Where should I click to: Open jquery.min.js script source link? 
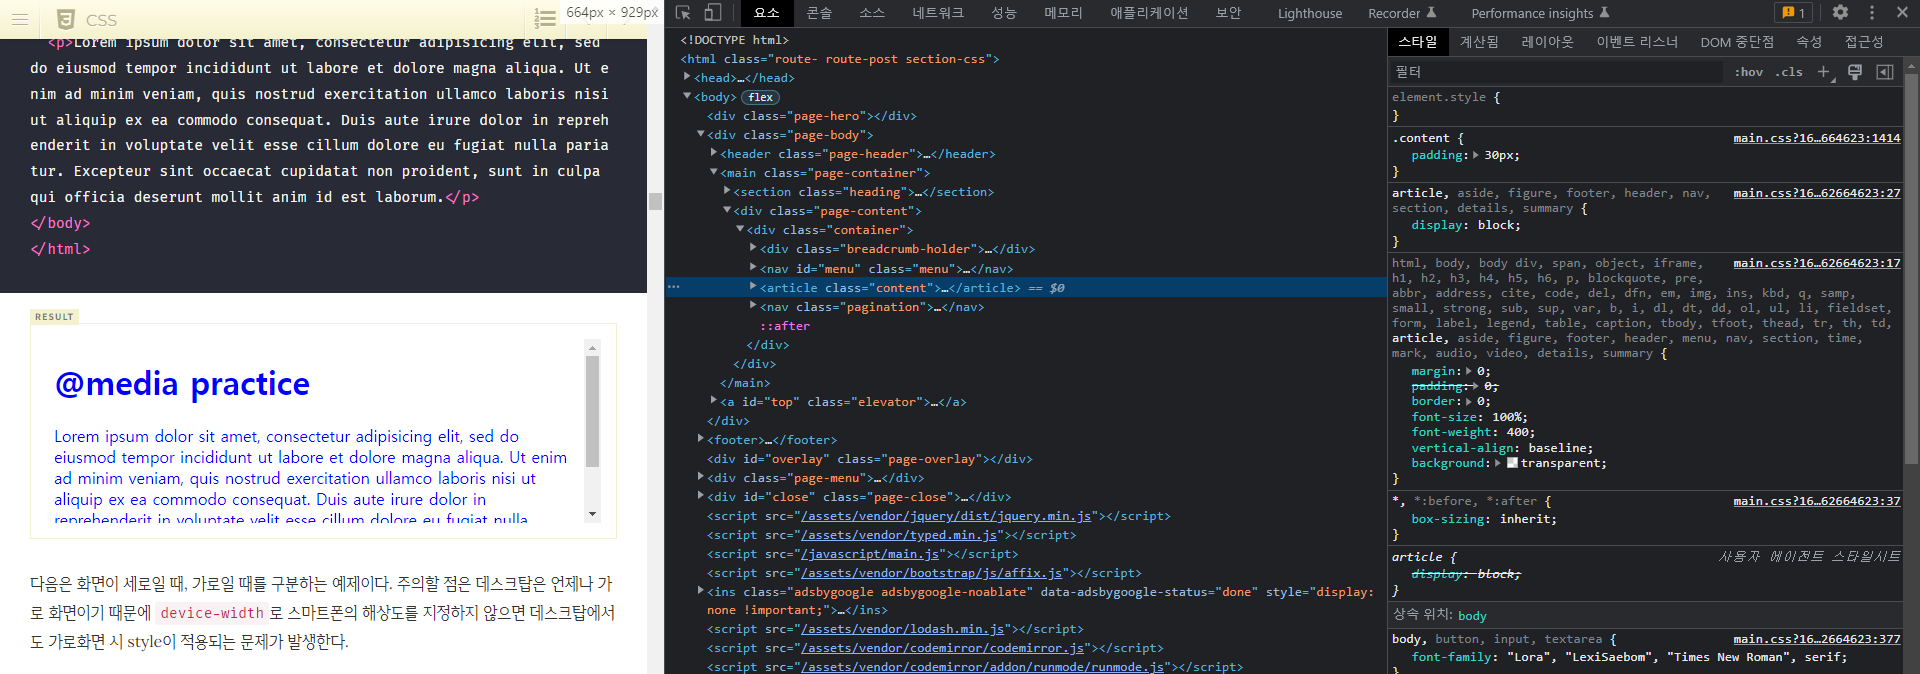coord(946,516)
